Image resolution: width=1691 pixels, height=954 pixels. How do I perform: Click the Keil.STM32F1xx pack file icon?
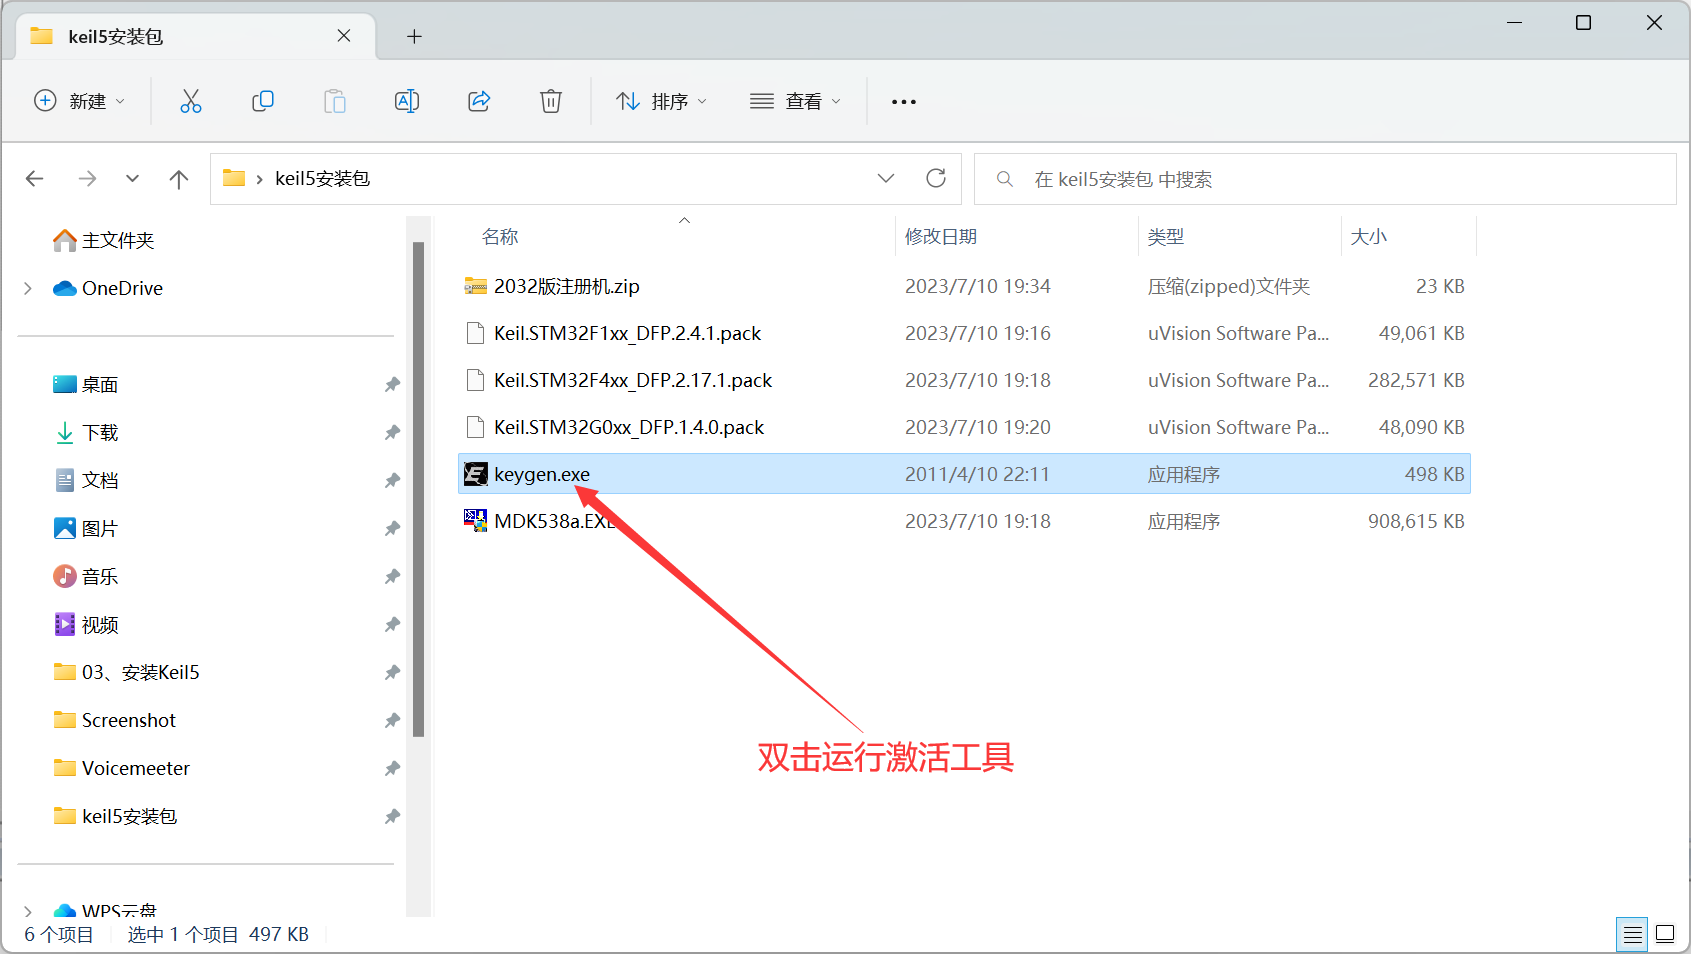476,333
